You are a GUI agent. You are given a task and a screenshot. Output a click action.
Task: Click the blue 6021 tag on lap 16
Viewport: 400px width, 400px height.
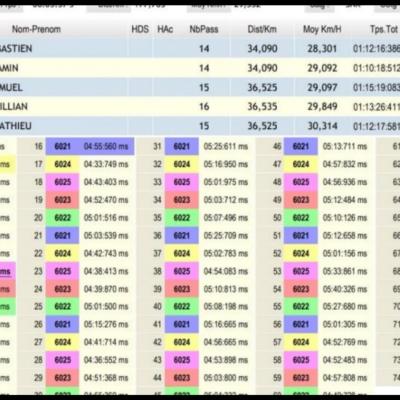pyautogui.click(x=62, y=146)
